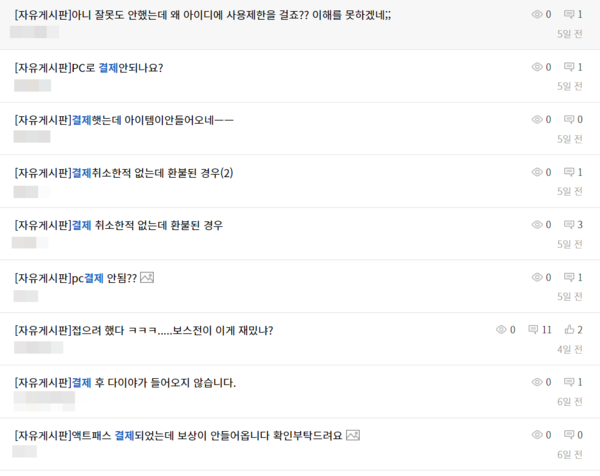Open post 'PC로 결제안되나요?'
This screenshot has width=600, height=476.
(x=89, y=68)
